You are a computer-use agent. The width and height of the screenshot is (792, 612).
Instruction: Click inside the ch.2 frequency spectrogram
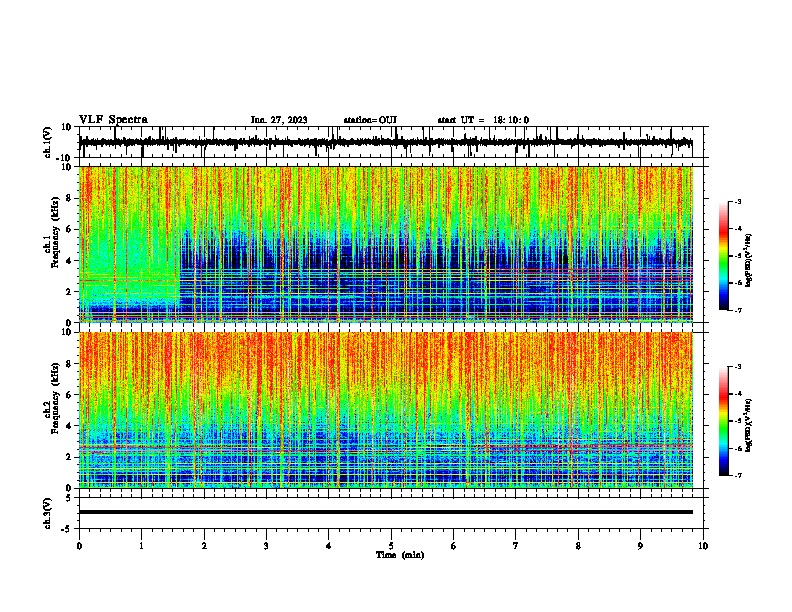point(386,410)
